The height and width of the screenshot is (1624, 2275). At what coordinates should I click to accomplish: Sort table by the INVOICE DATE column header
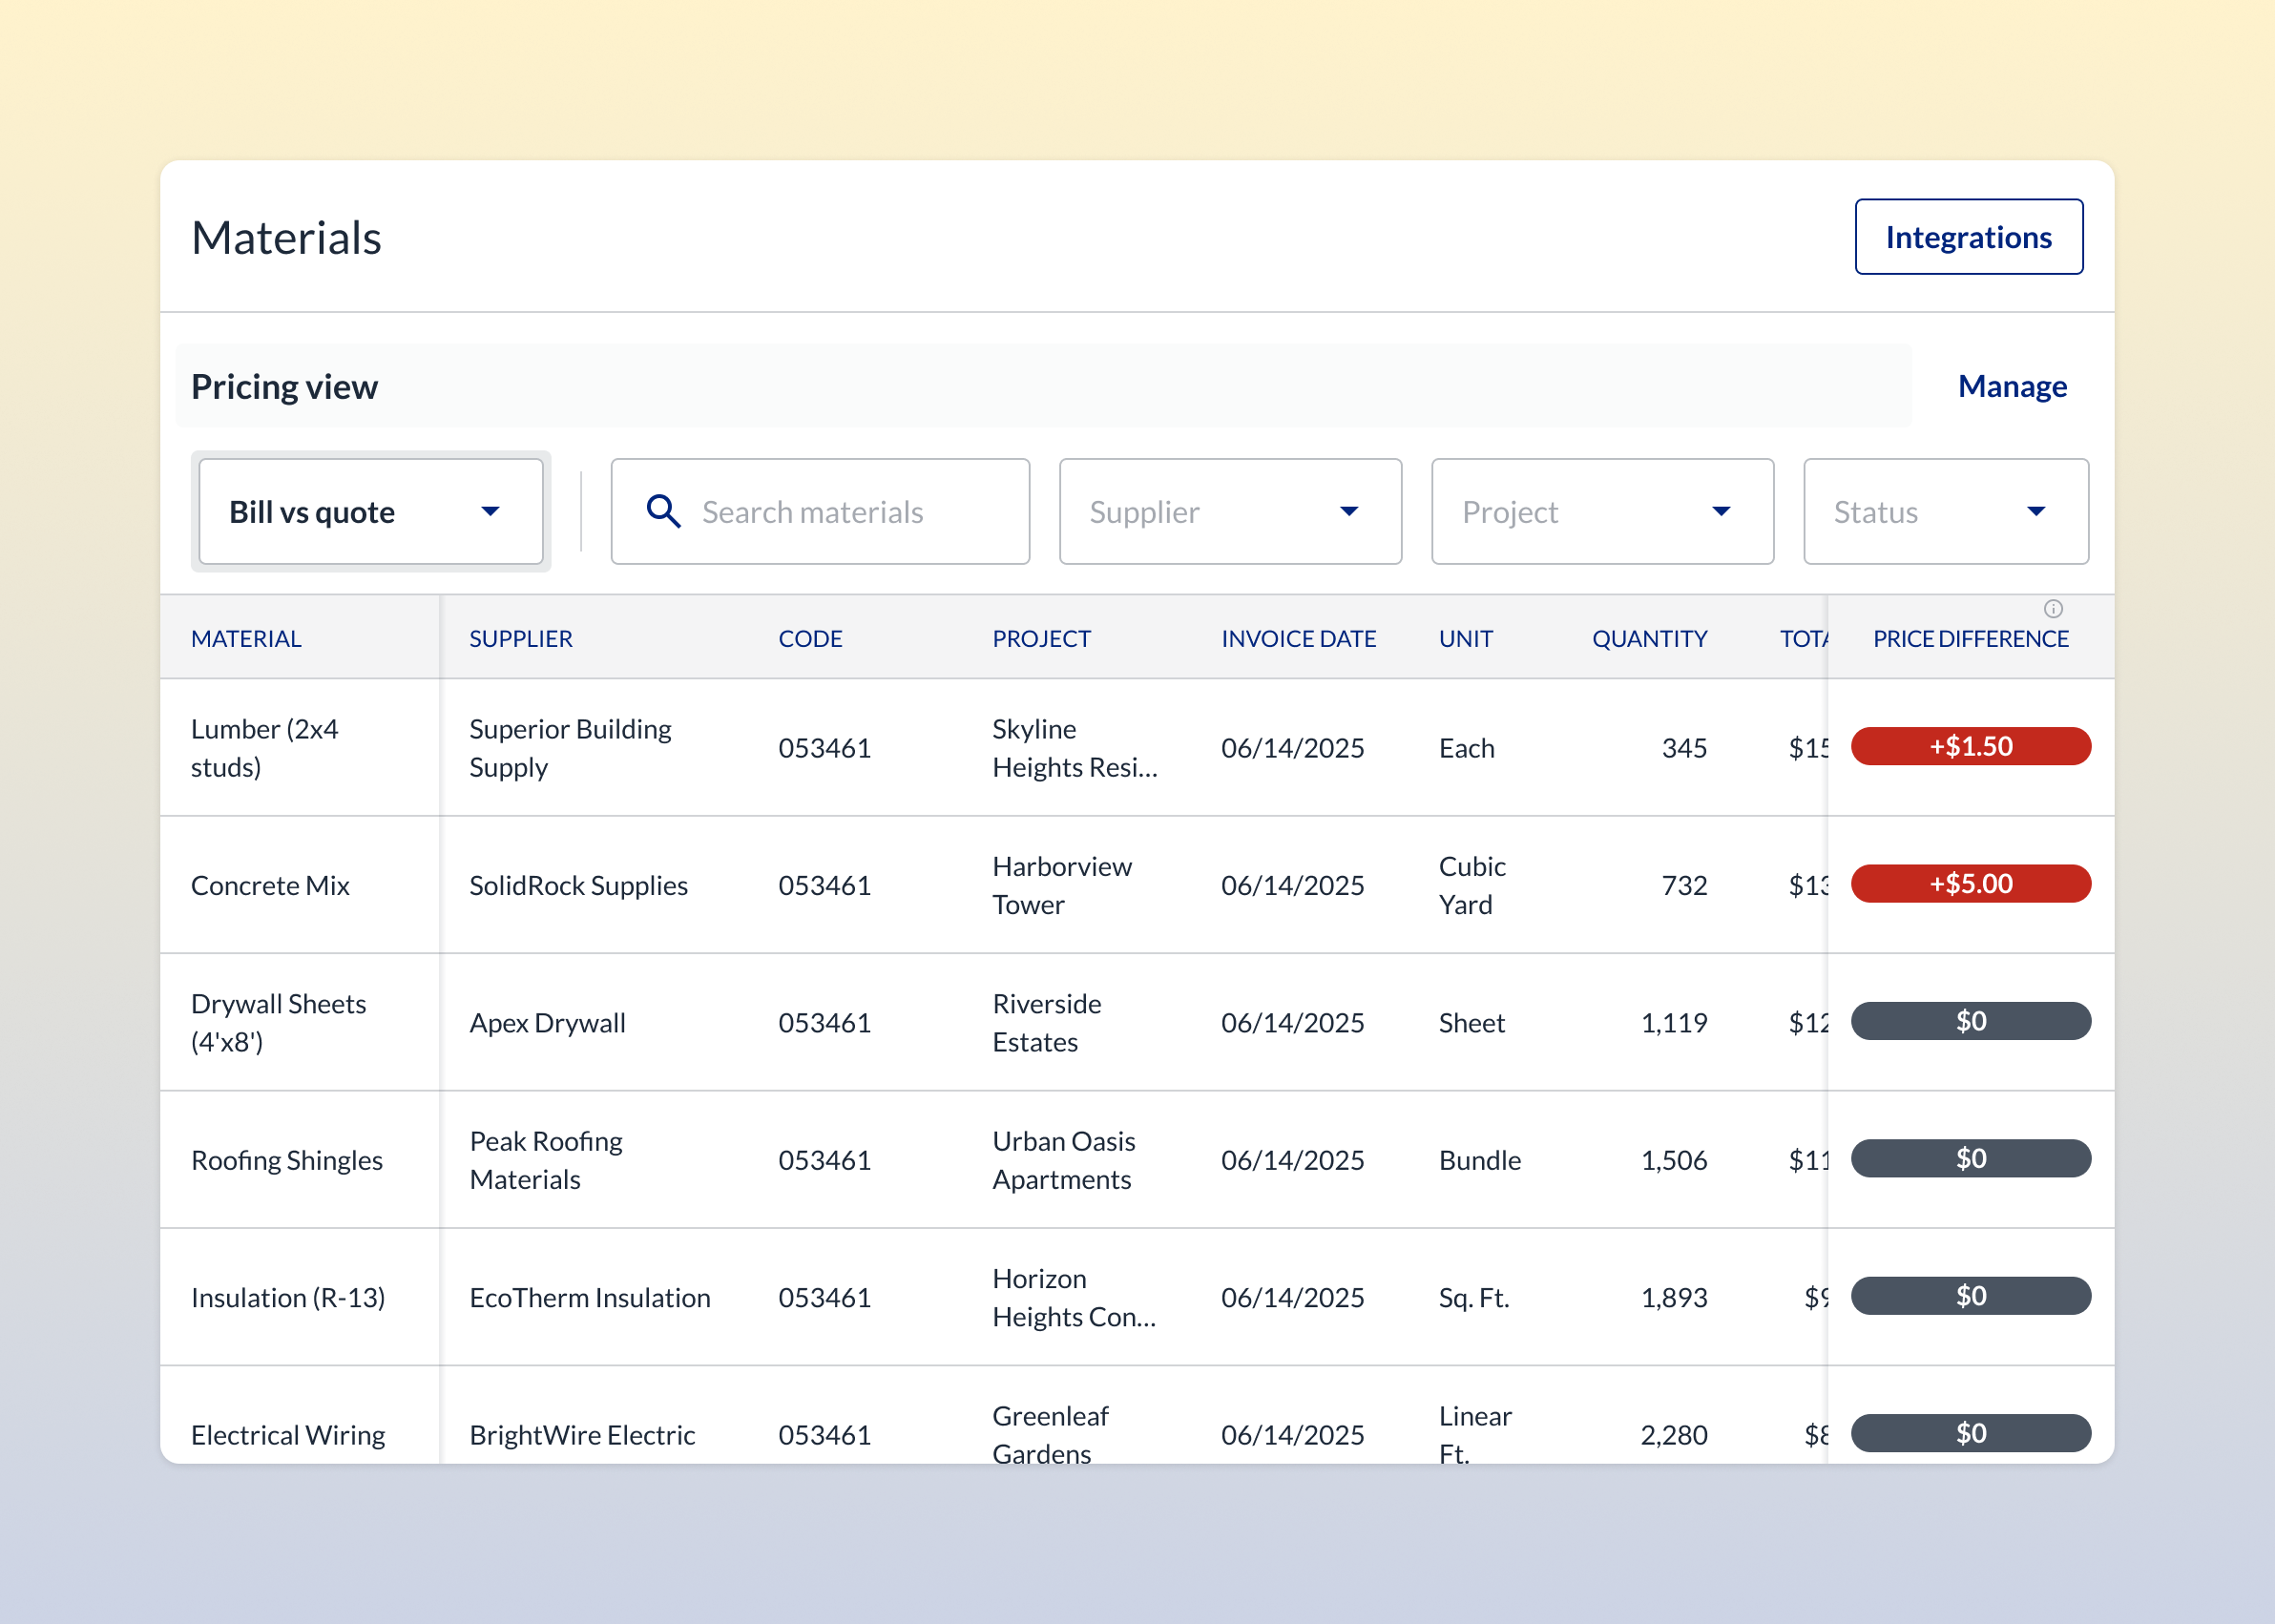(x=1297, y=638)
